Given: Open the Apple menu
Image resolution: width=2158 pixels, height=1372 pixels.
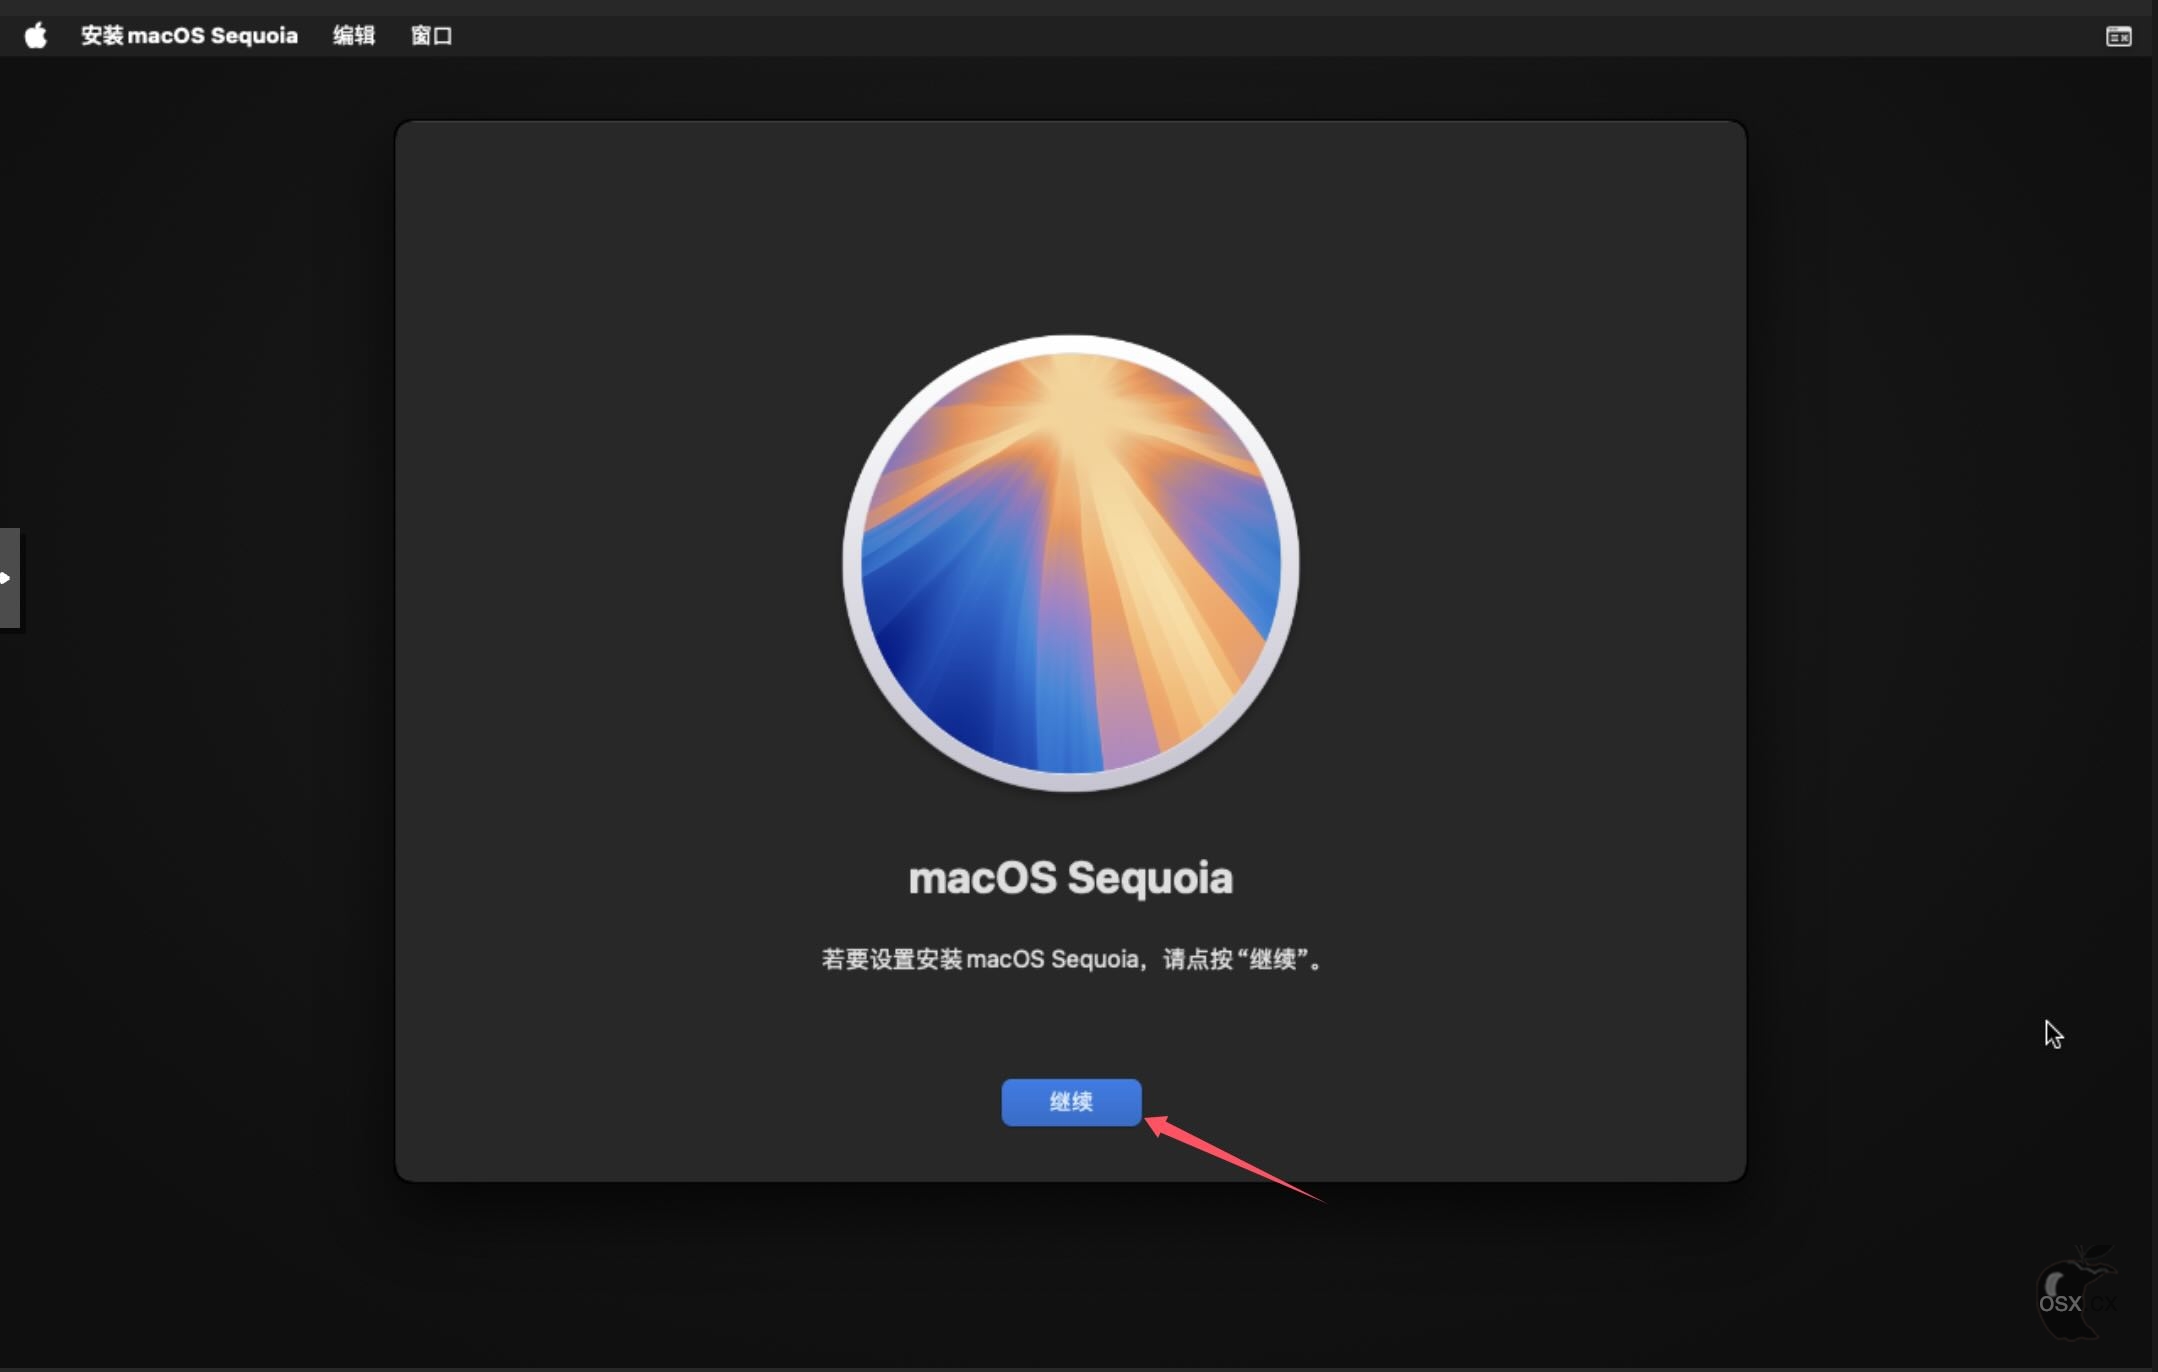Looking at the screenshot, I should pos(36,36).
